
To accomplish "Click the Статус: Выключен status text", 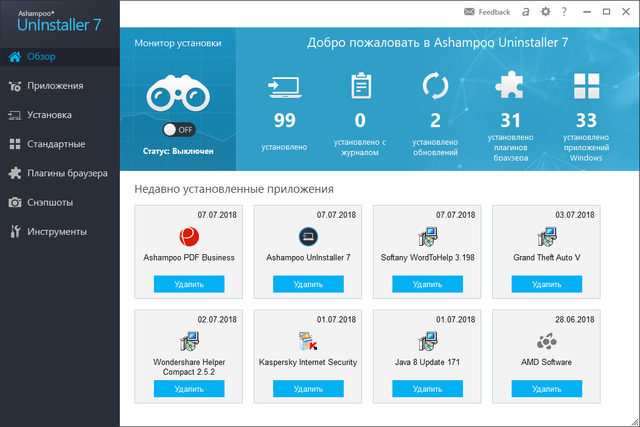I will (178, 151).
